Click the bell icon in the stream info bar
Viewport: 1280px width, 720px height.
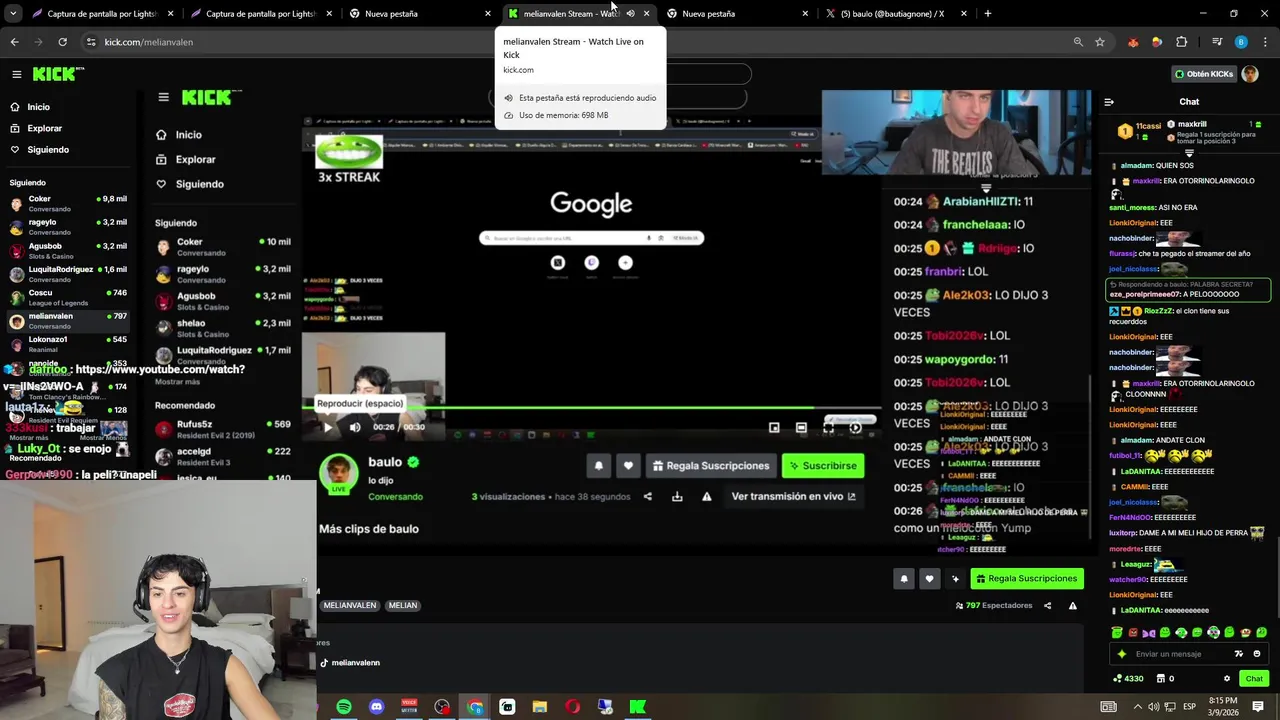pos(904,578)
